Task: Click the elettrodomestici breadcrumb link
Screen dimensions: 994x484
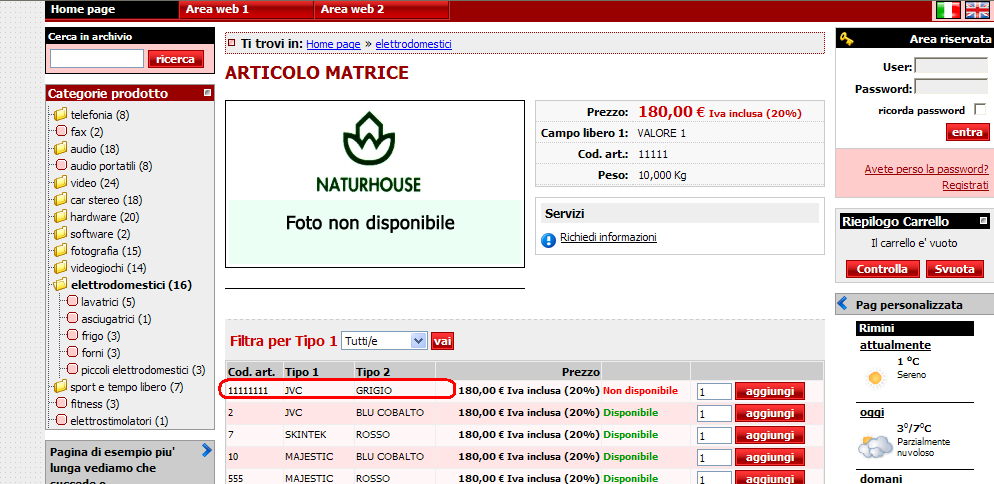Action: coord(413,44)
